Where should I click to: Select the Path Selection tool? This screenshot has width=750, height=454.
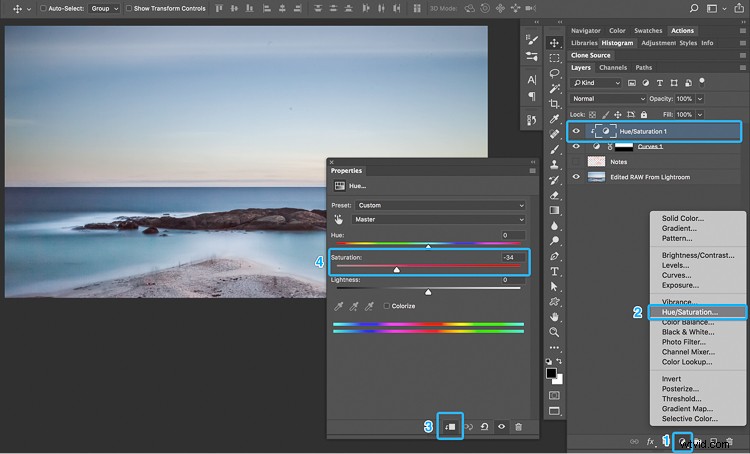(x=554, y=287)
